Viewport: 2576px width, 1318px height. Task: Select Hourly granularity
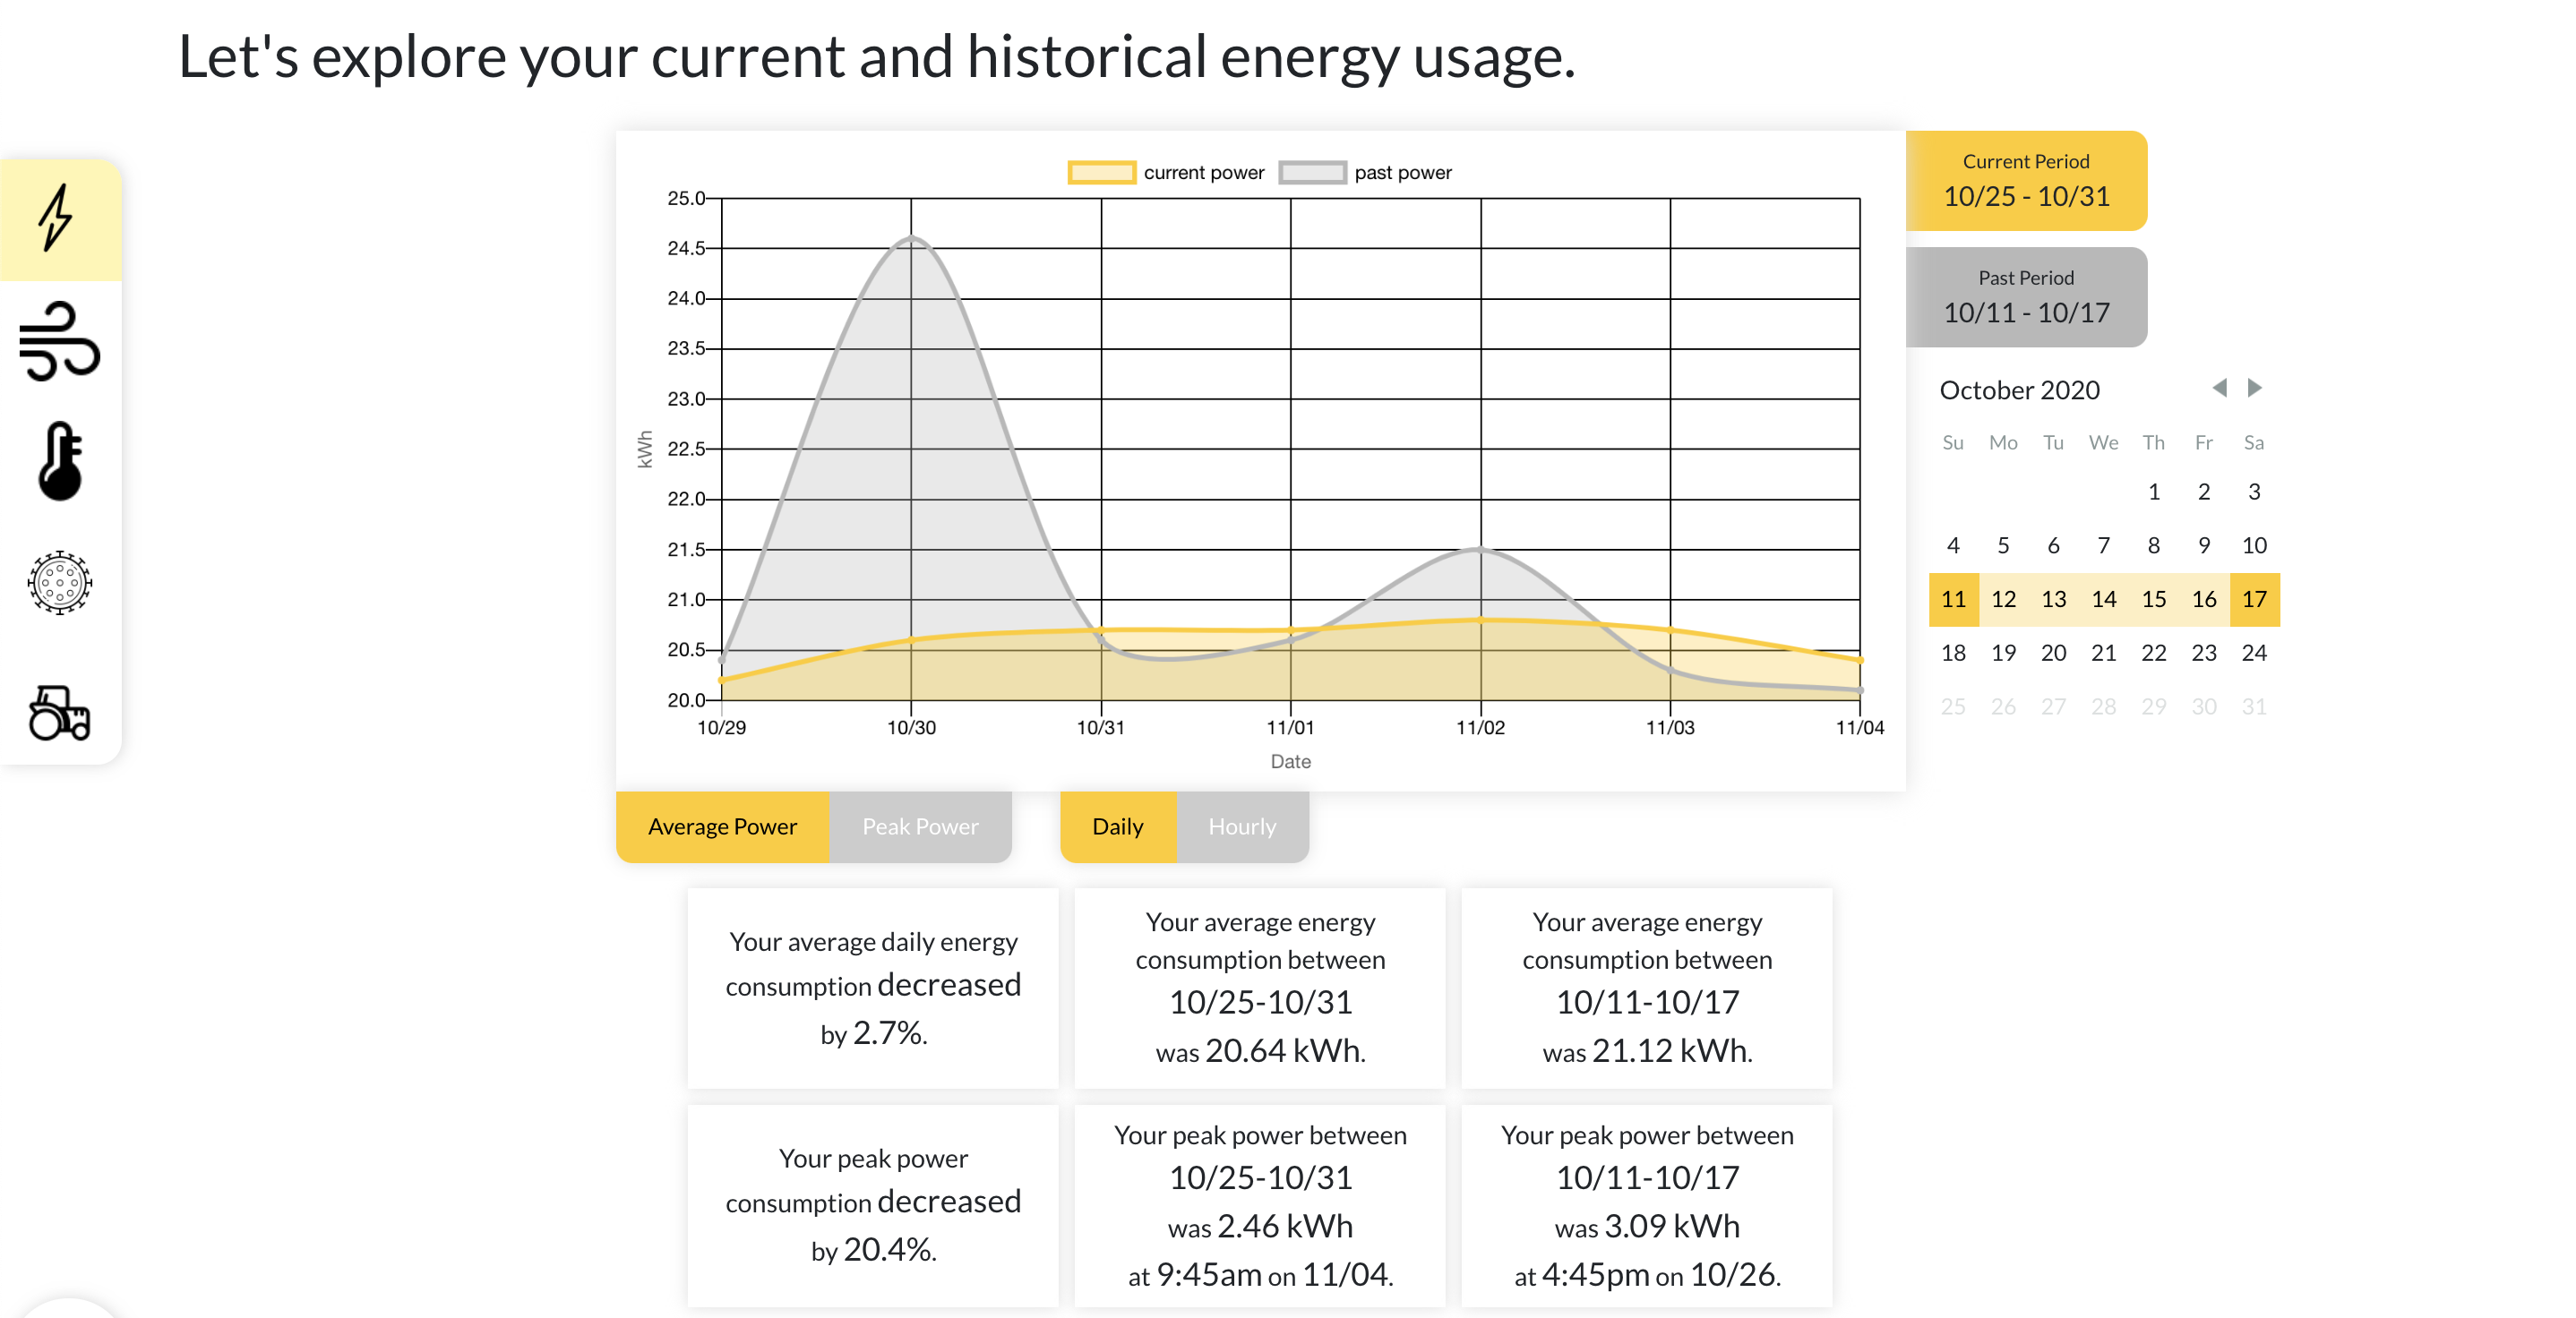point(1242,826)
